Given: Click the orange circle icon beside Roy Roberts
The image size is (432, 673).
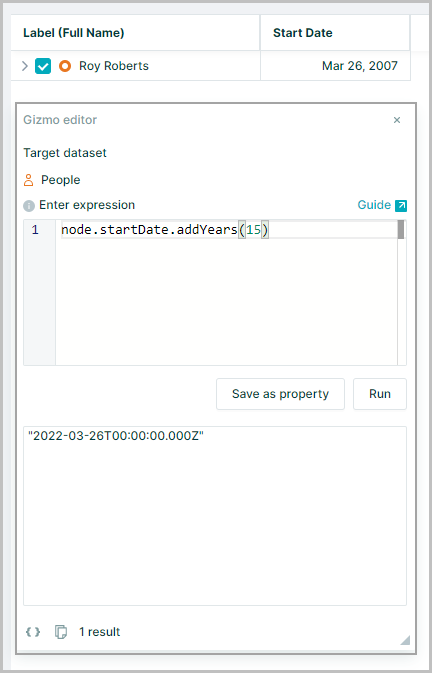Looking at the screenshot, I should pyautogui.click(x=65, y=66).
